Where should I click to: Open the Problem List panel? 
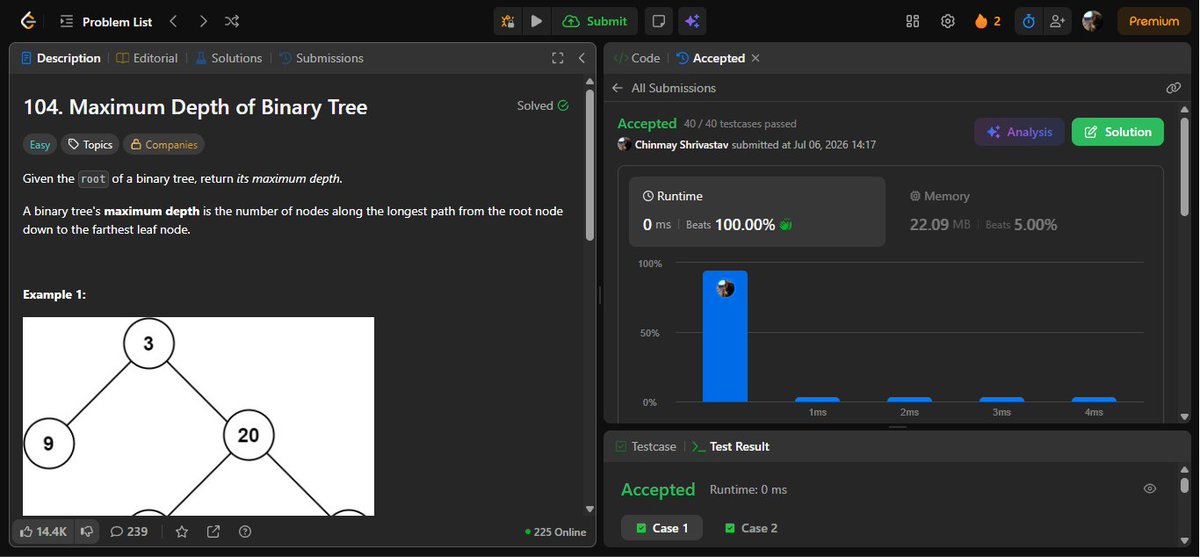pyautogui.click(x=105, y=21)
